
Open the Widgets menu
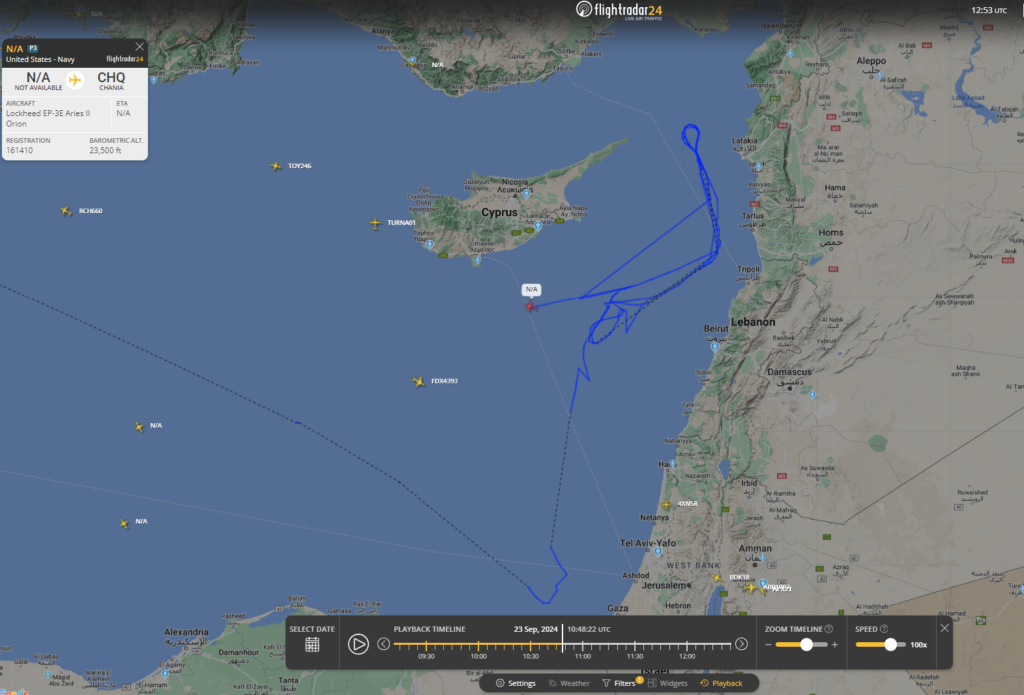(x=667, y=683)
